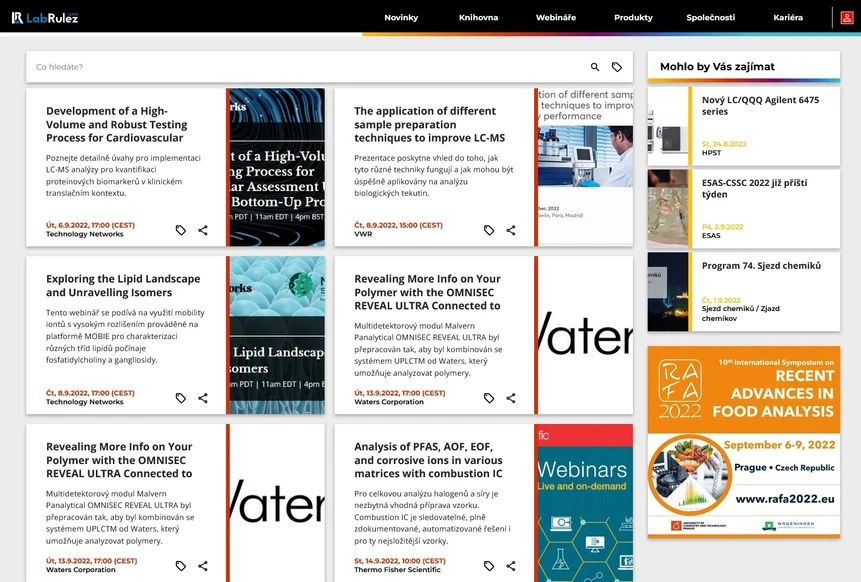Open 'Program 74. Sjezd chemiků' article
The height and width of the screenshot is (582, 861).
point(761,266)
